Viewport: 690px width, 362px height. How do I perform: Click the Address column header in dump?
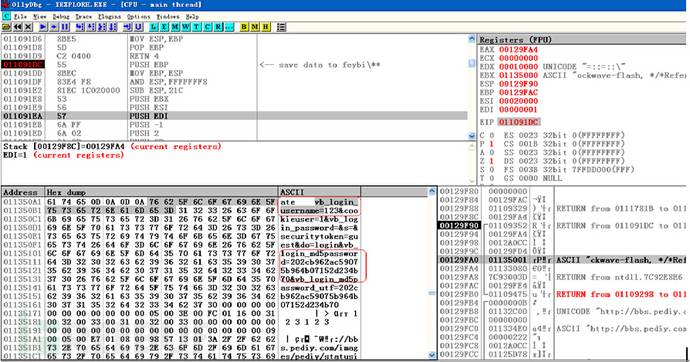(x=23, y=192)
